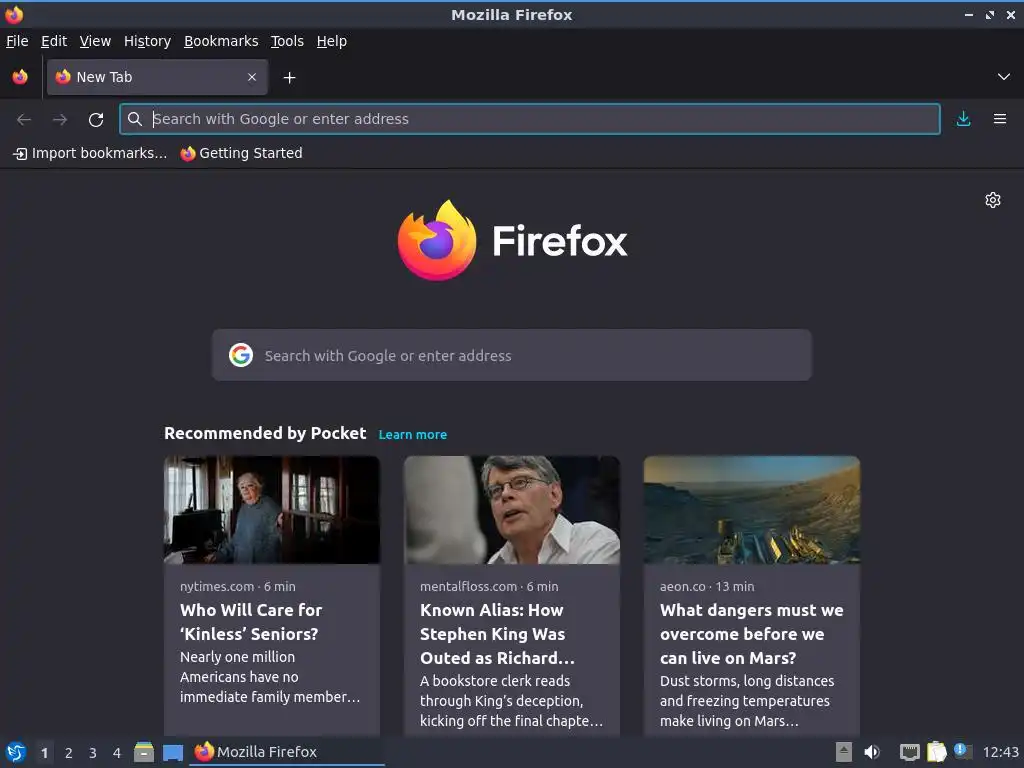The height and width of the screenshot is (768, 1024).
Task: Open the Downloads panel
Action: (x=963, y=119)
